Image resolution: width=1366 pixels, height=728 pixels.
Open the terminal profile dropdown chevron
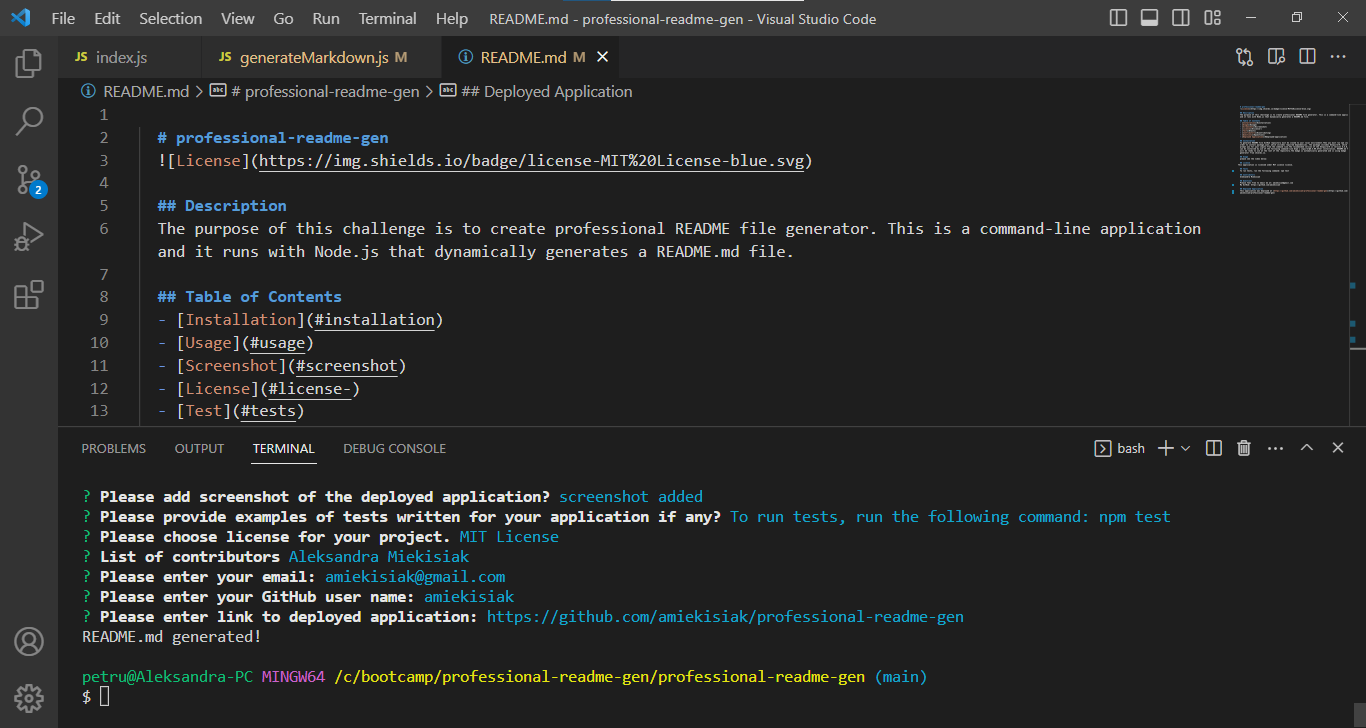[x=1186, y=448]
